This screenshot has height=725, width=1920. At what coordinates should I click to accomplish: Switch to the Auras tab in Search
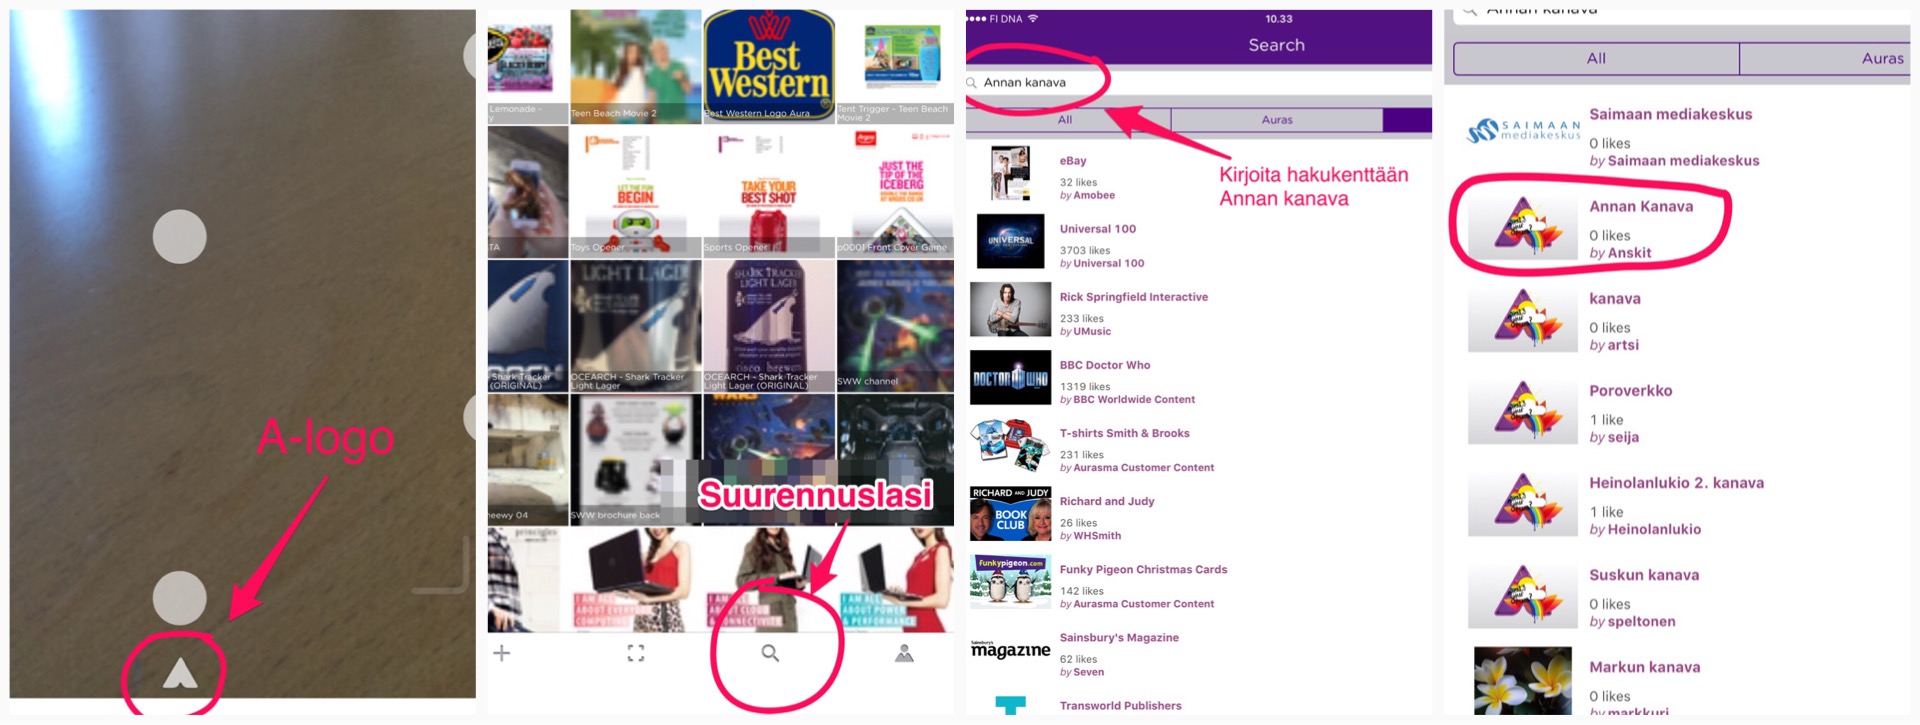point(1277,120)
